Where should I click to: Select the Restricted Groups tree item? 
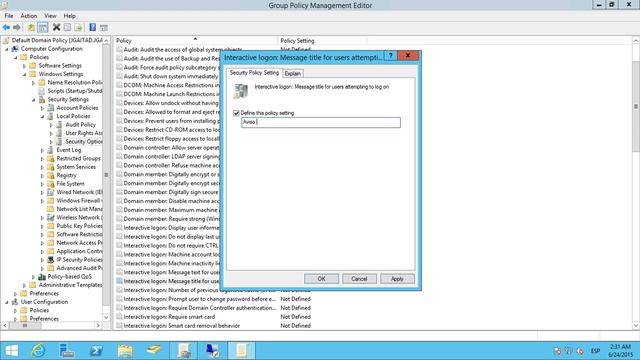[78, 158]
